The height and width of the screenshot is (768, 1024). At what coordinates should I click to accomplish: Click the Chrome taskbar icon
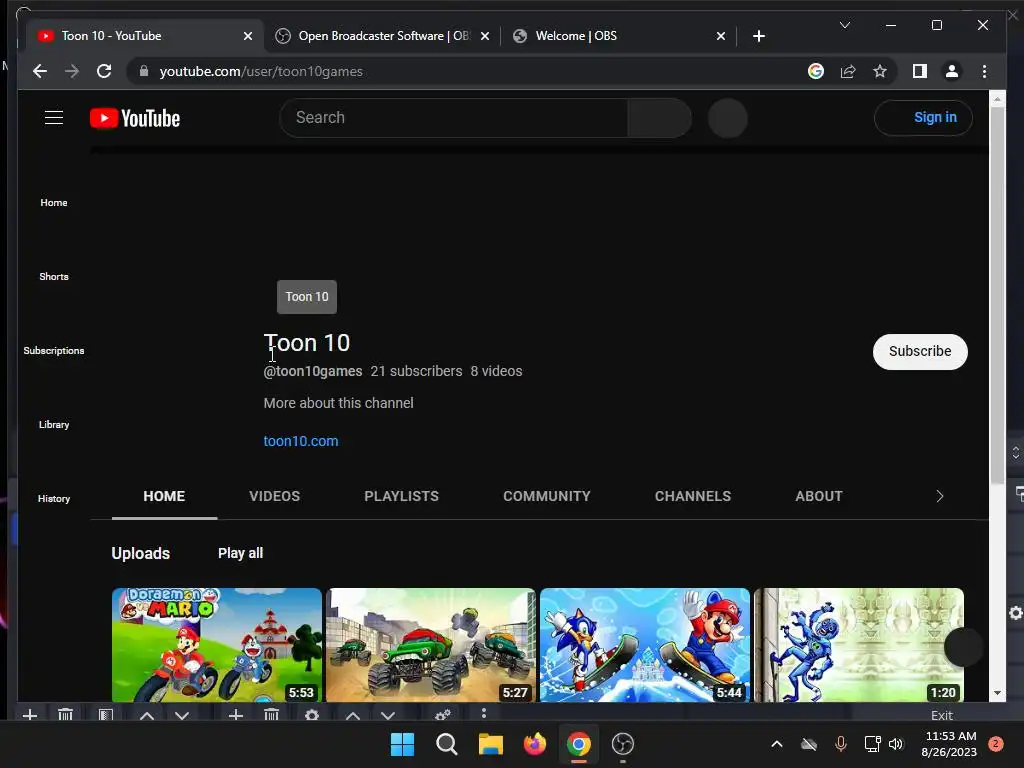579,744
